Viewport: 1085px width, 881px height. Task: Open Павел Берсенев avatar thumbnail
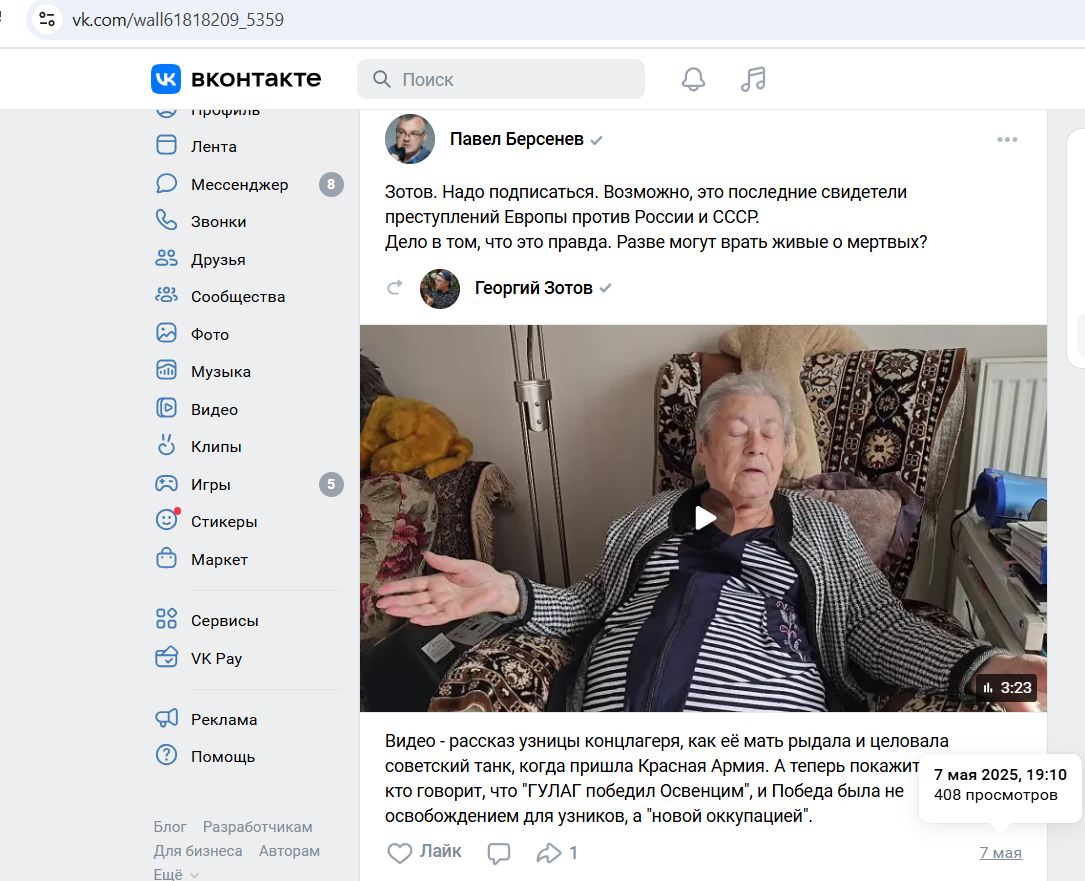click(410, 139)
